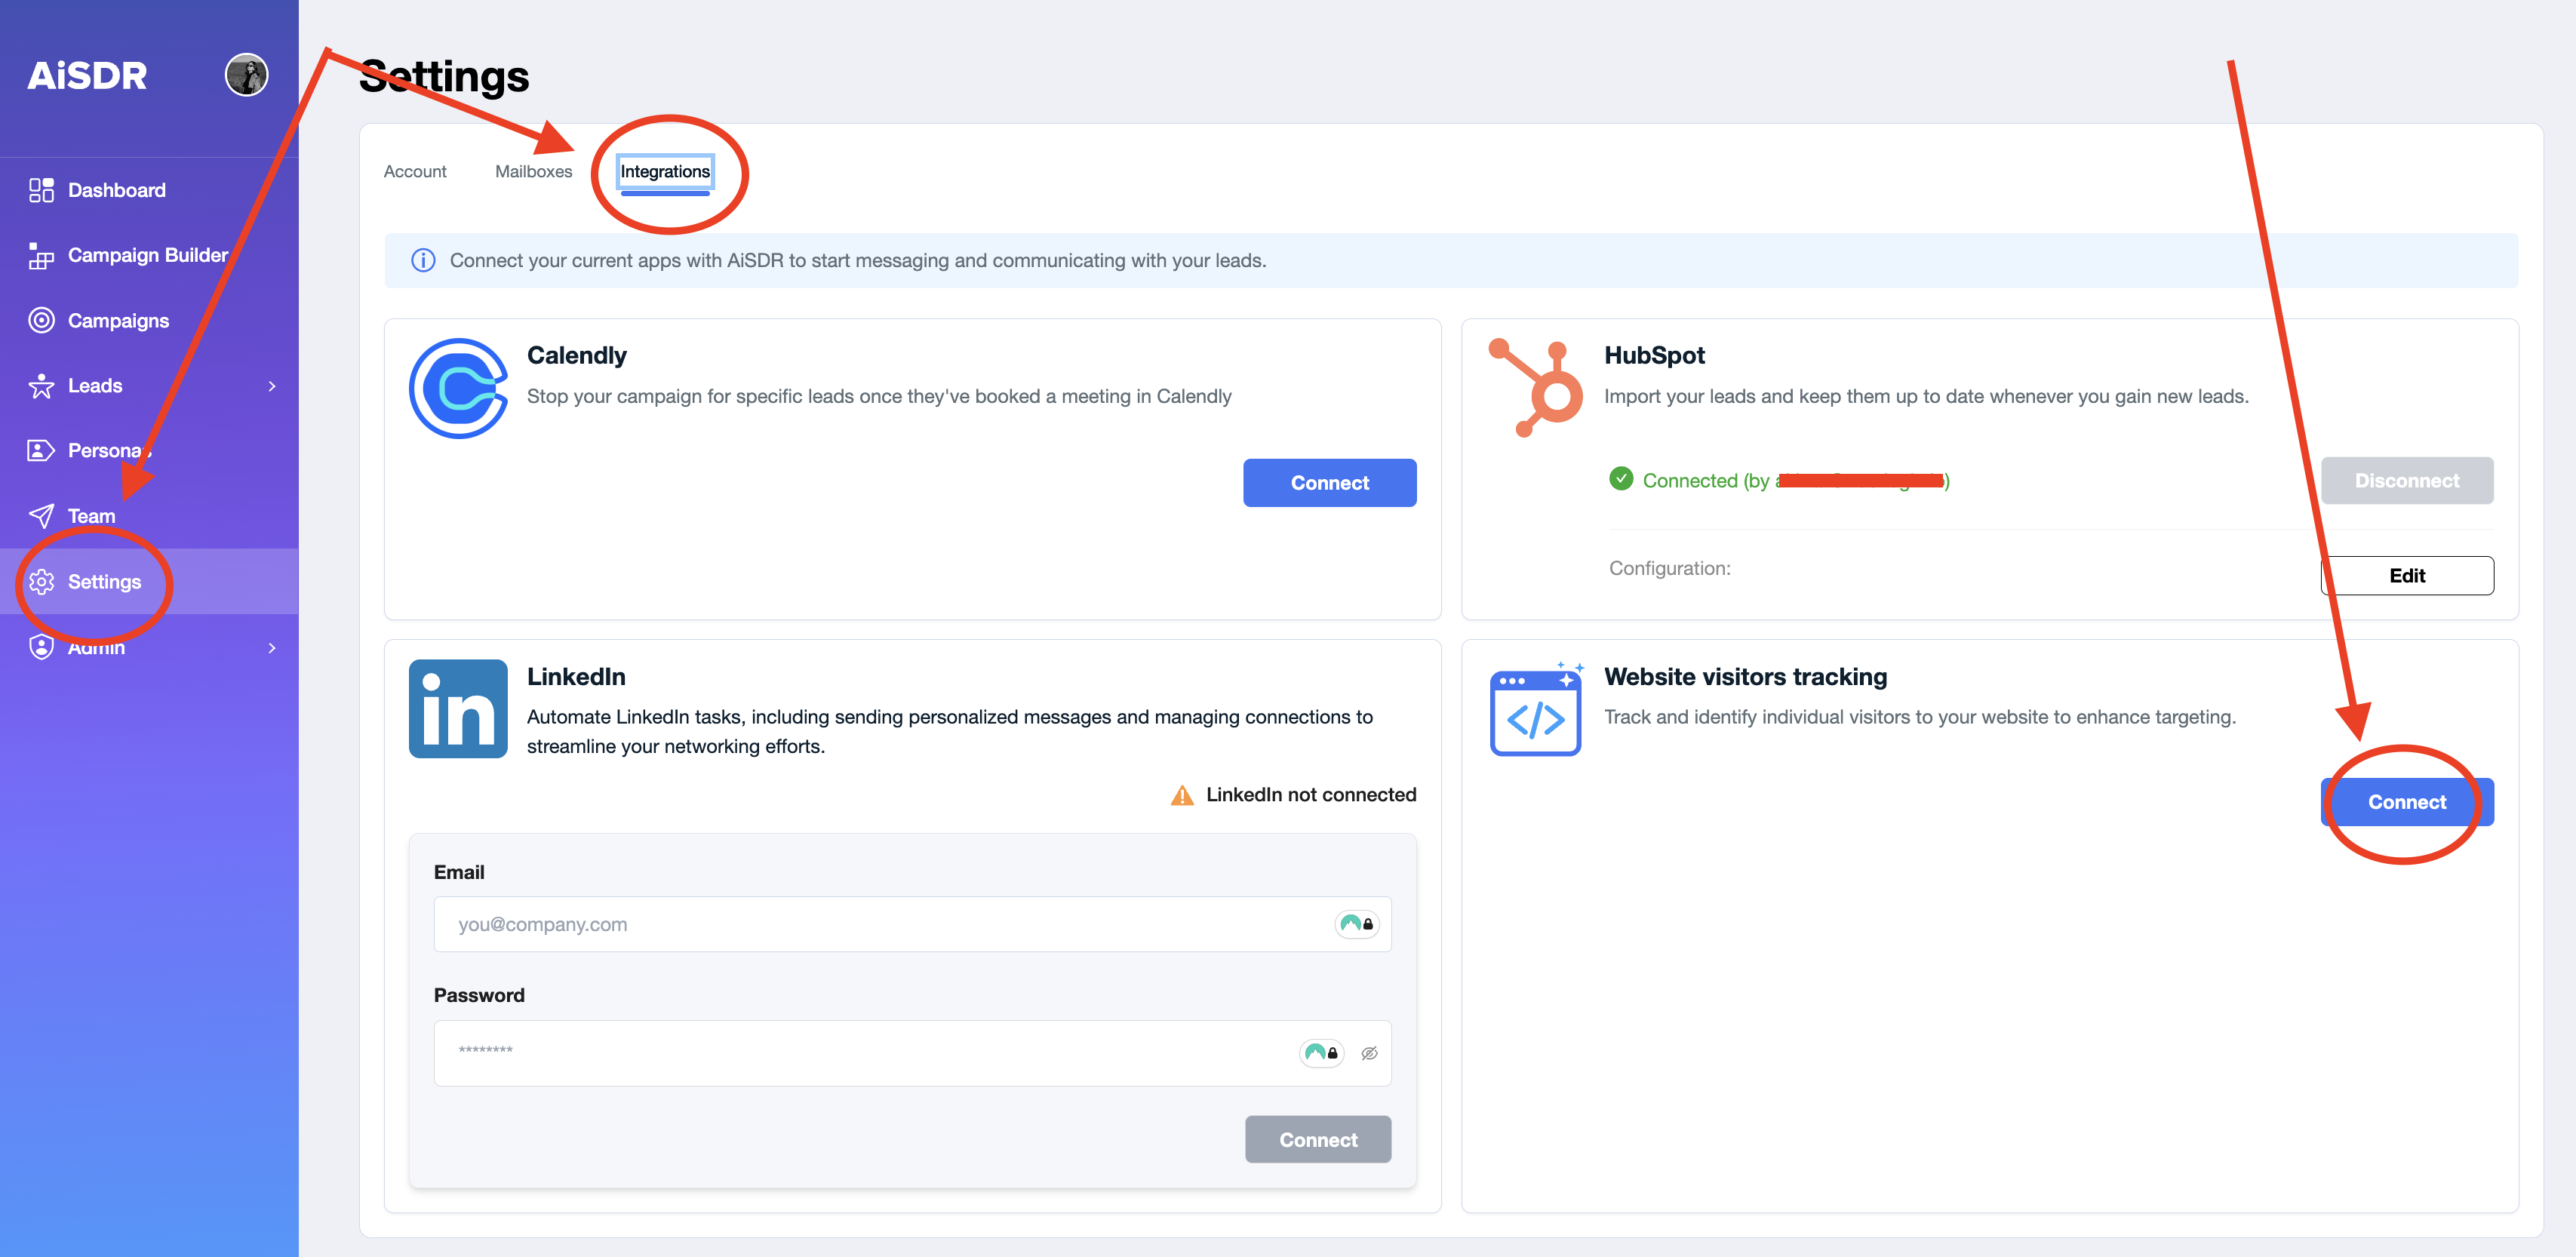Viewport: 2576px width, 1257px height.
Task: Expand the Admin submenu chevron
Action: 271,647
